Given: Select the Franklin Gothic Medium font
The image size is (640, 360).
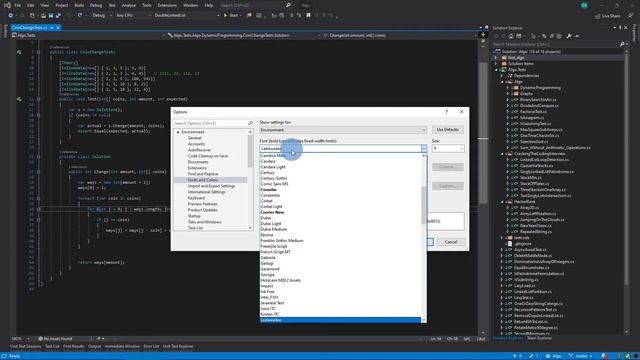Looking at the screenshot, I should point(282,241).
